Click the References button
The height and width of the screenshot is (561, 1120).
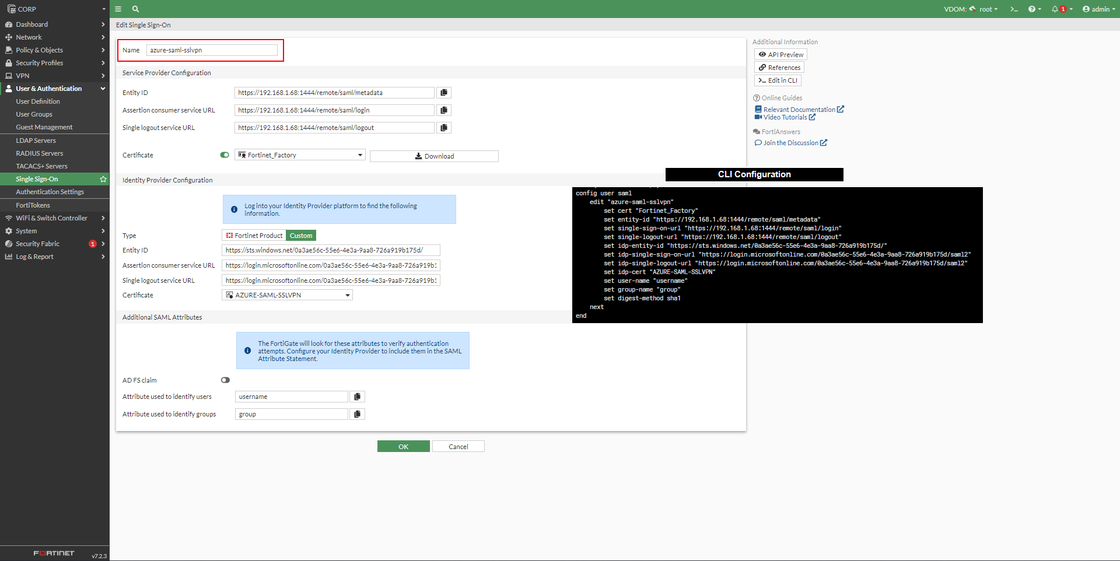coord(779,67)
